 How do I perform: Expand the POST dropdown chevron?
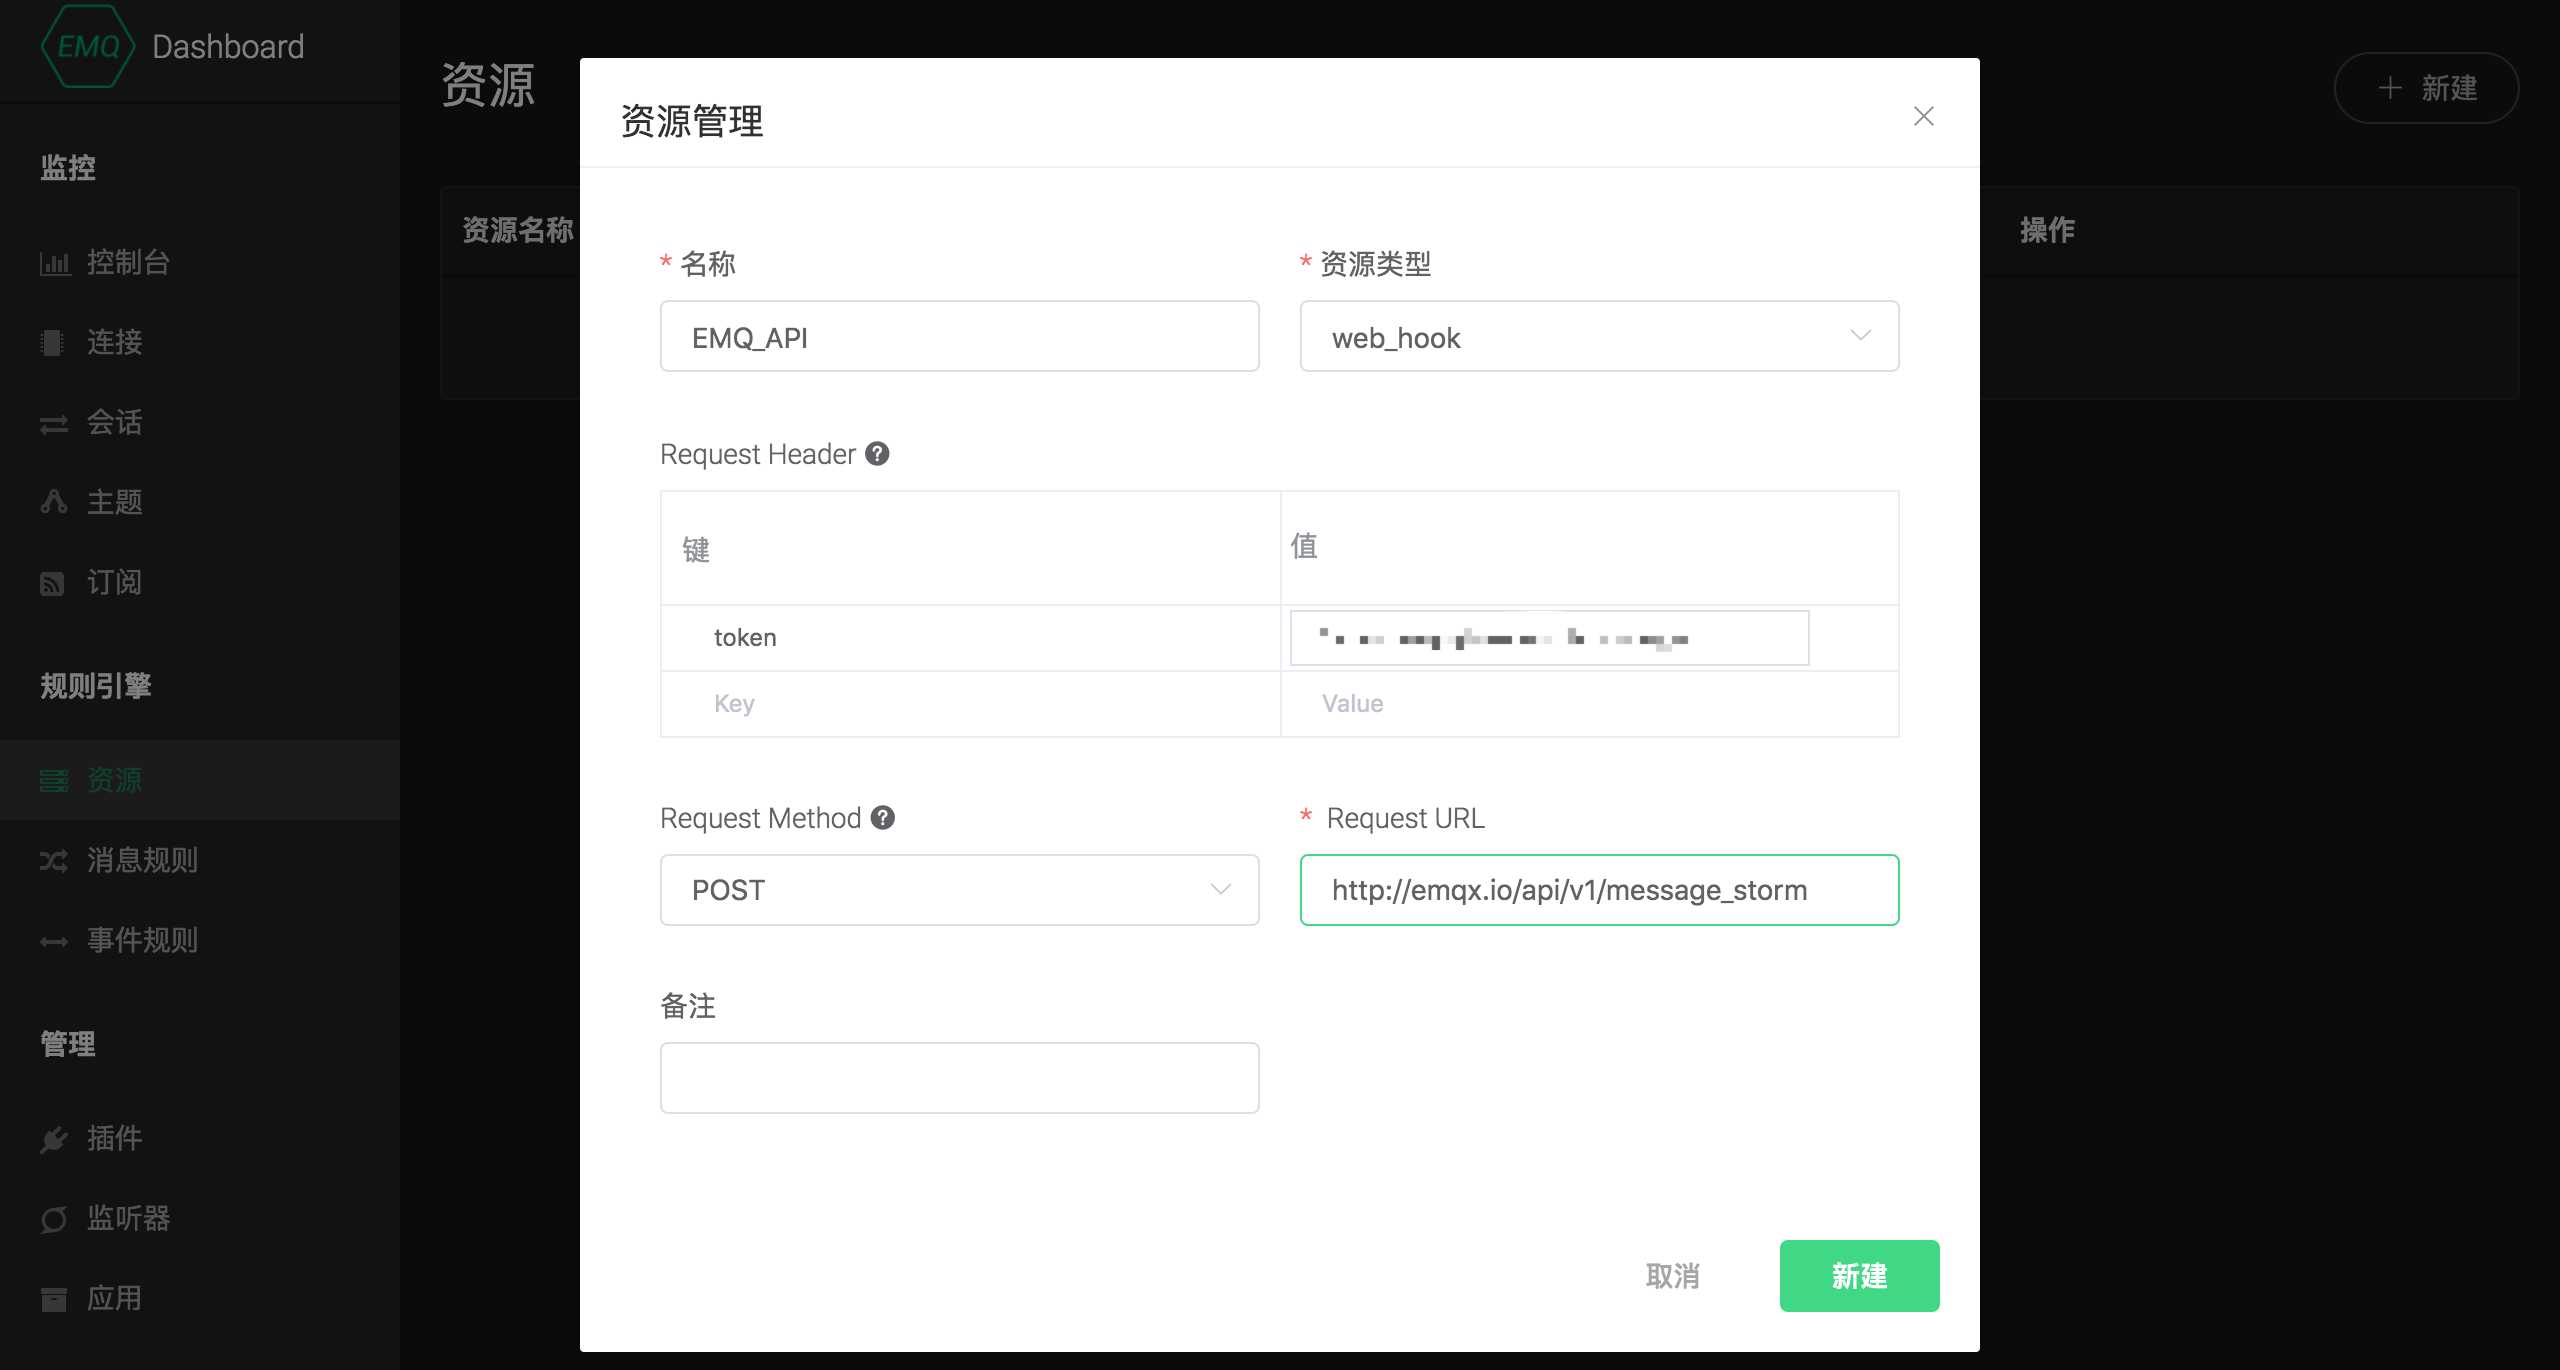[x=1220, y=889]
